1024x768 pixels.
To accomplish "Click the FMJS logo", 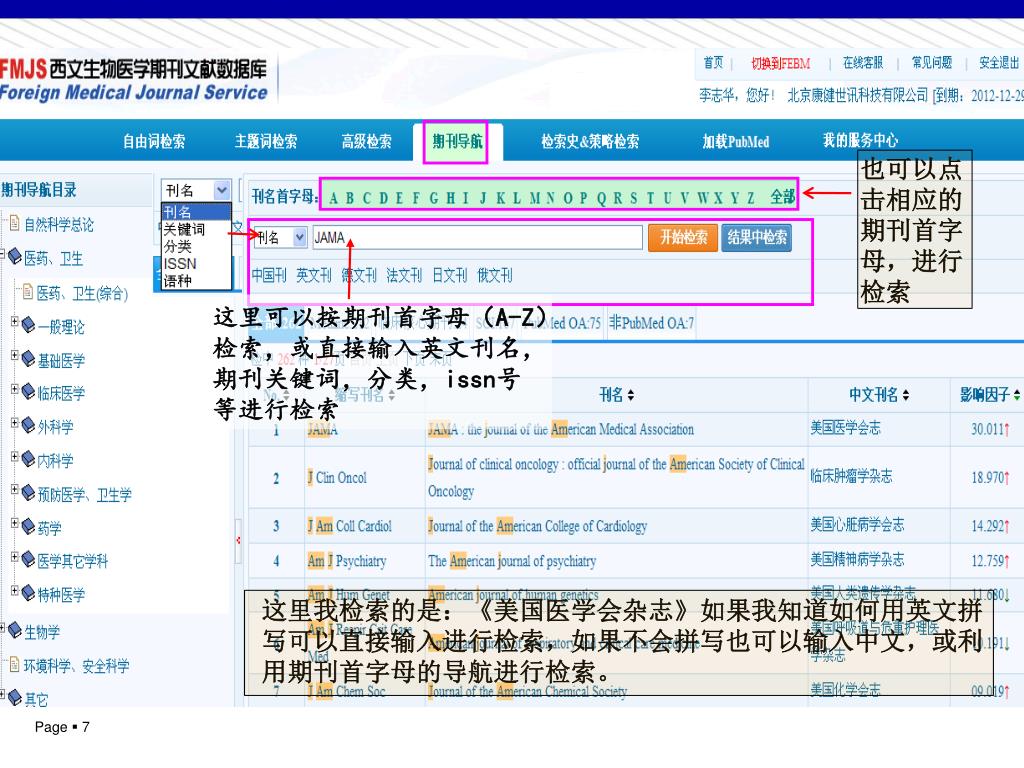I will pos(134,80).
